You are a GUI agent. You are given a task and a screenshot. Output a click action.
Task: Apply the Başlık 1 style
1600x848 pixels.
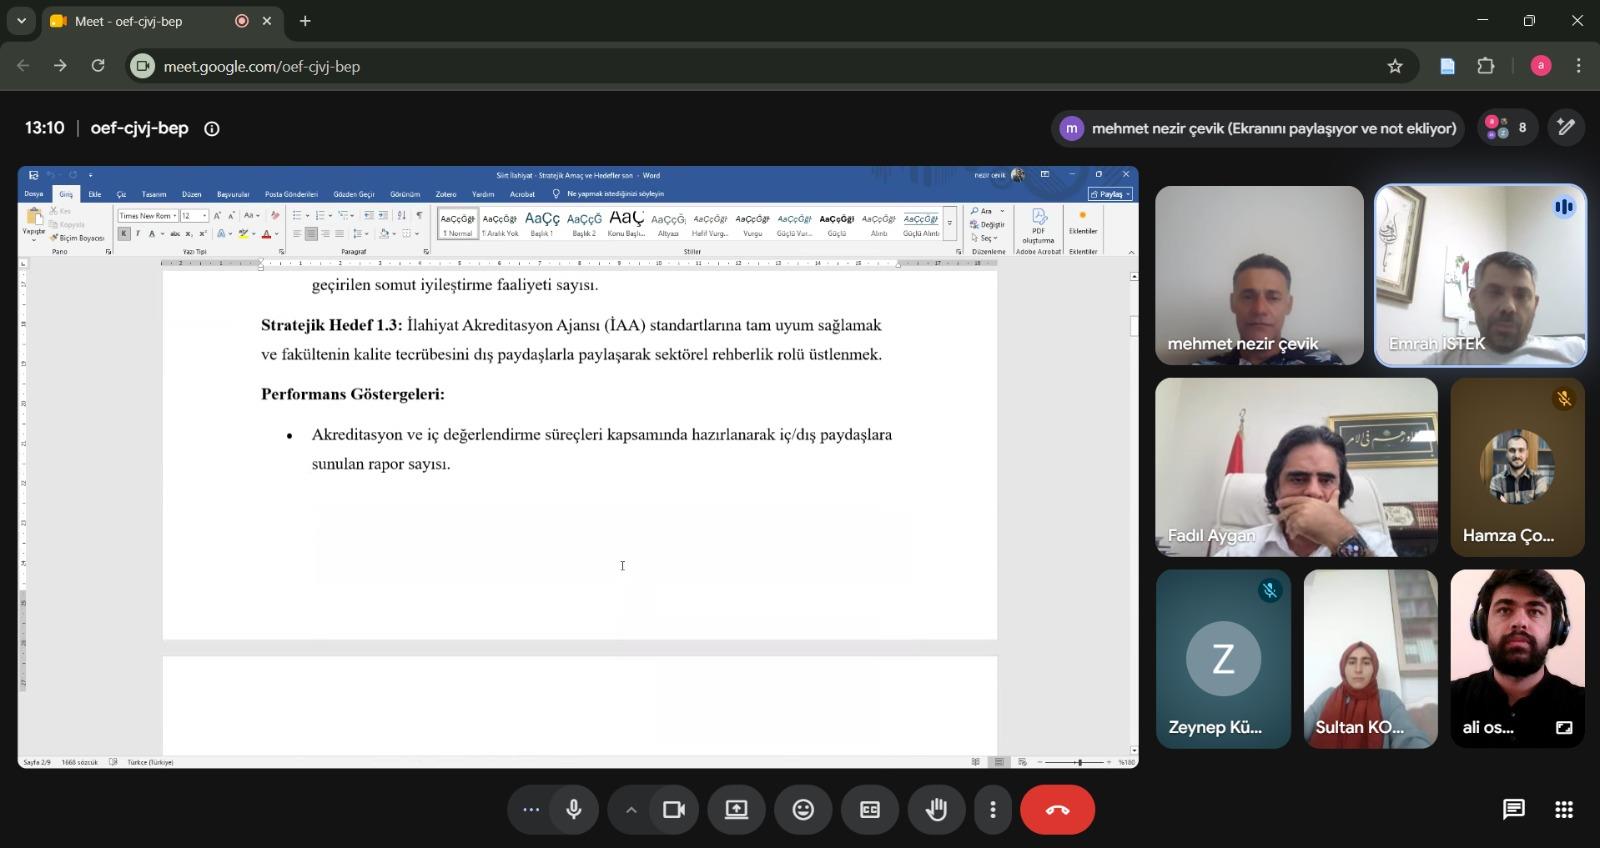click(542, 223)
